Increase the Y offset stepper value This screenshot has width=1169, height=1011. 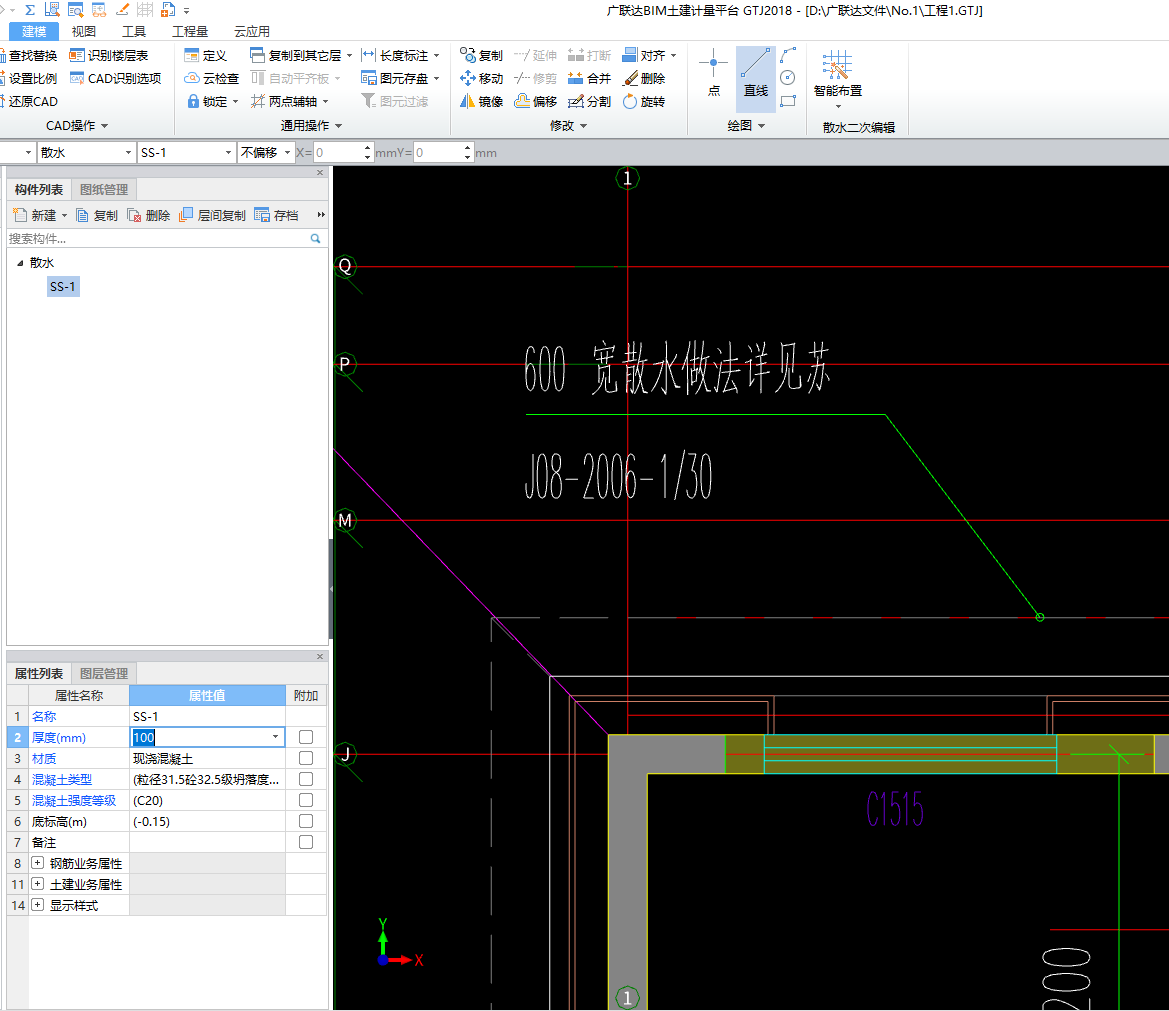click(467, 148)
